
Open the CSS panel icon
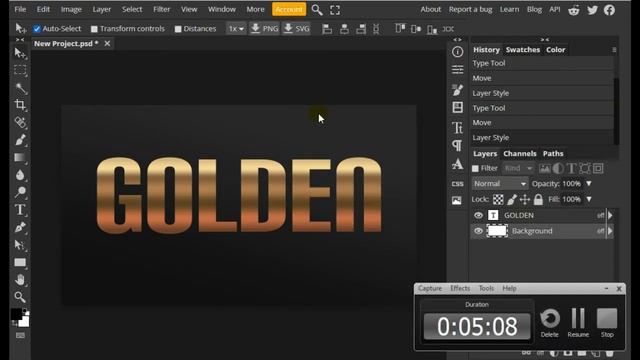458,184
